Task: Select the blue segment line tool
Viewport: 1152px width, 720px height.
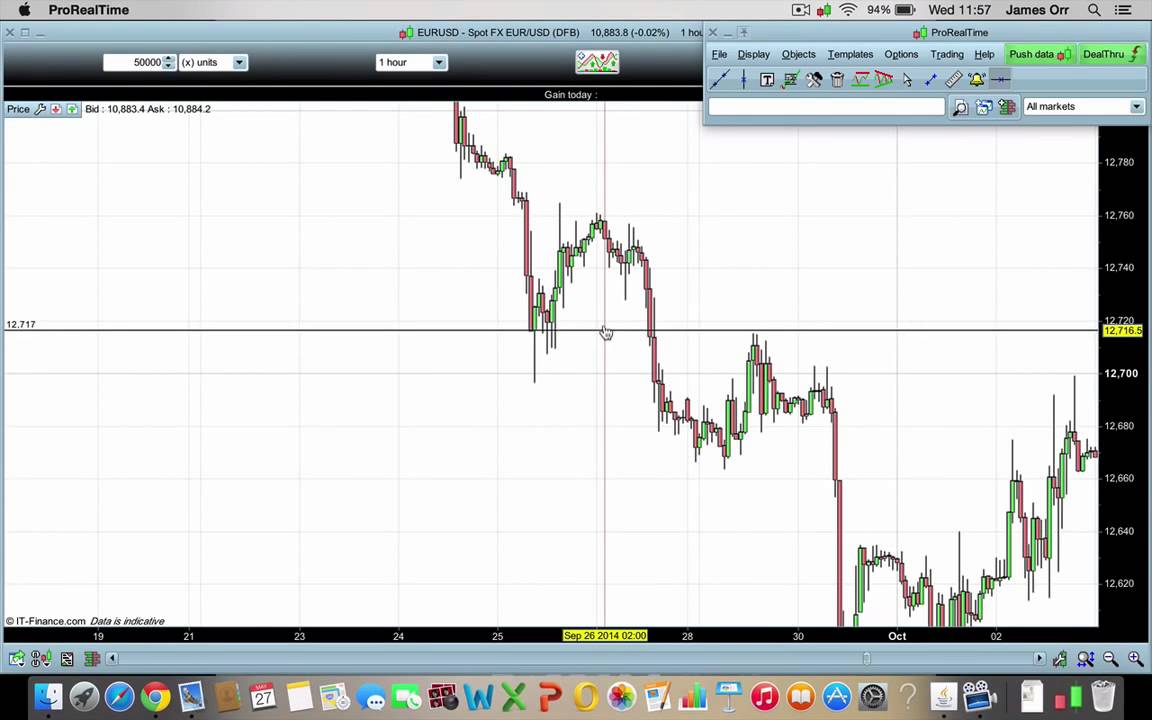Action: click(x=931, y=79)
